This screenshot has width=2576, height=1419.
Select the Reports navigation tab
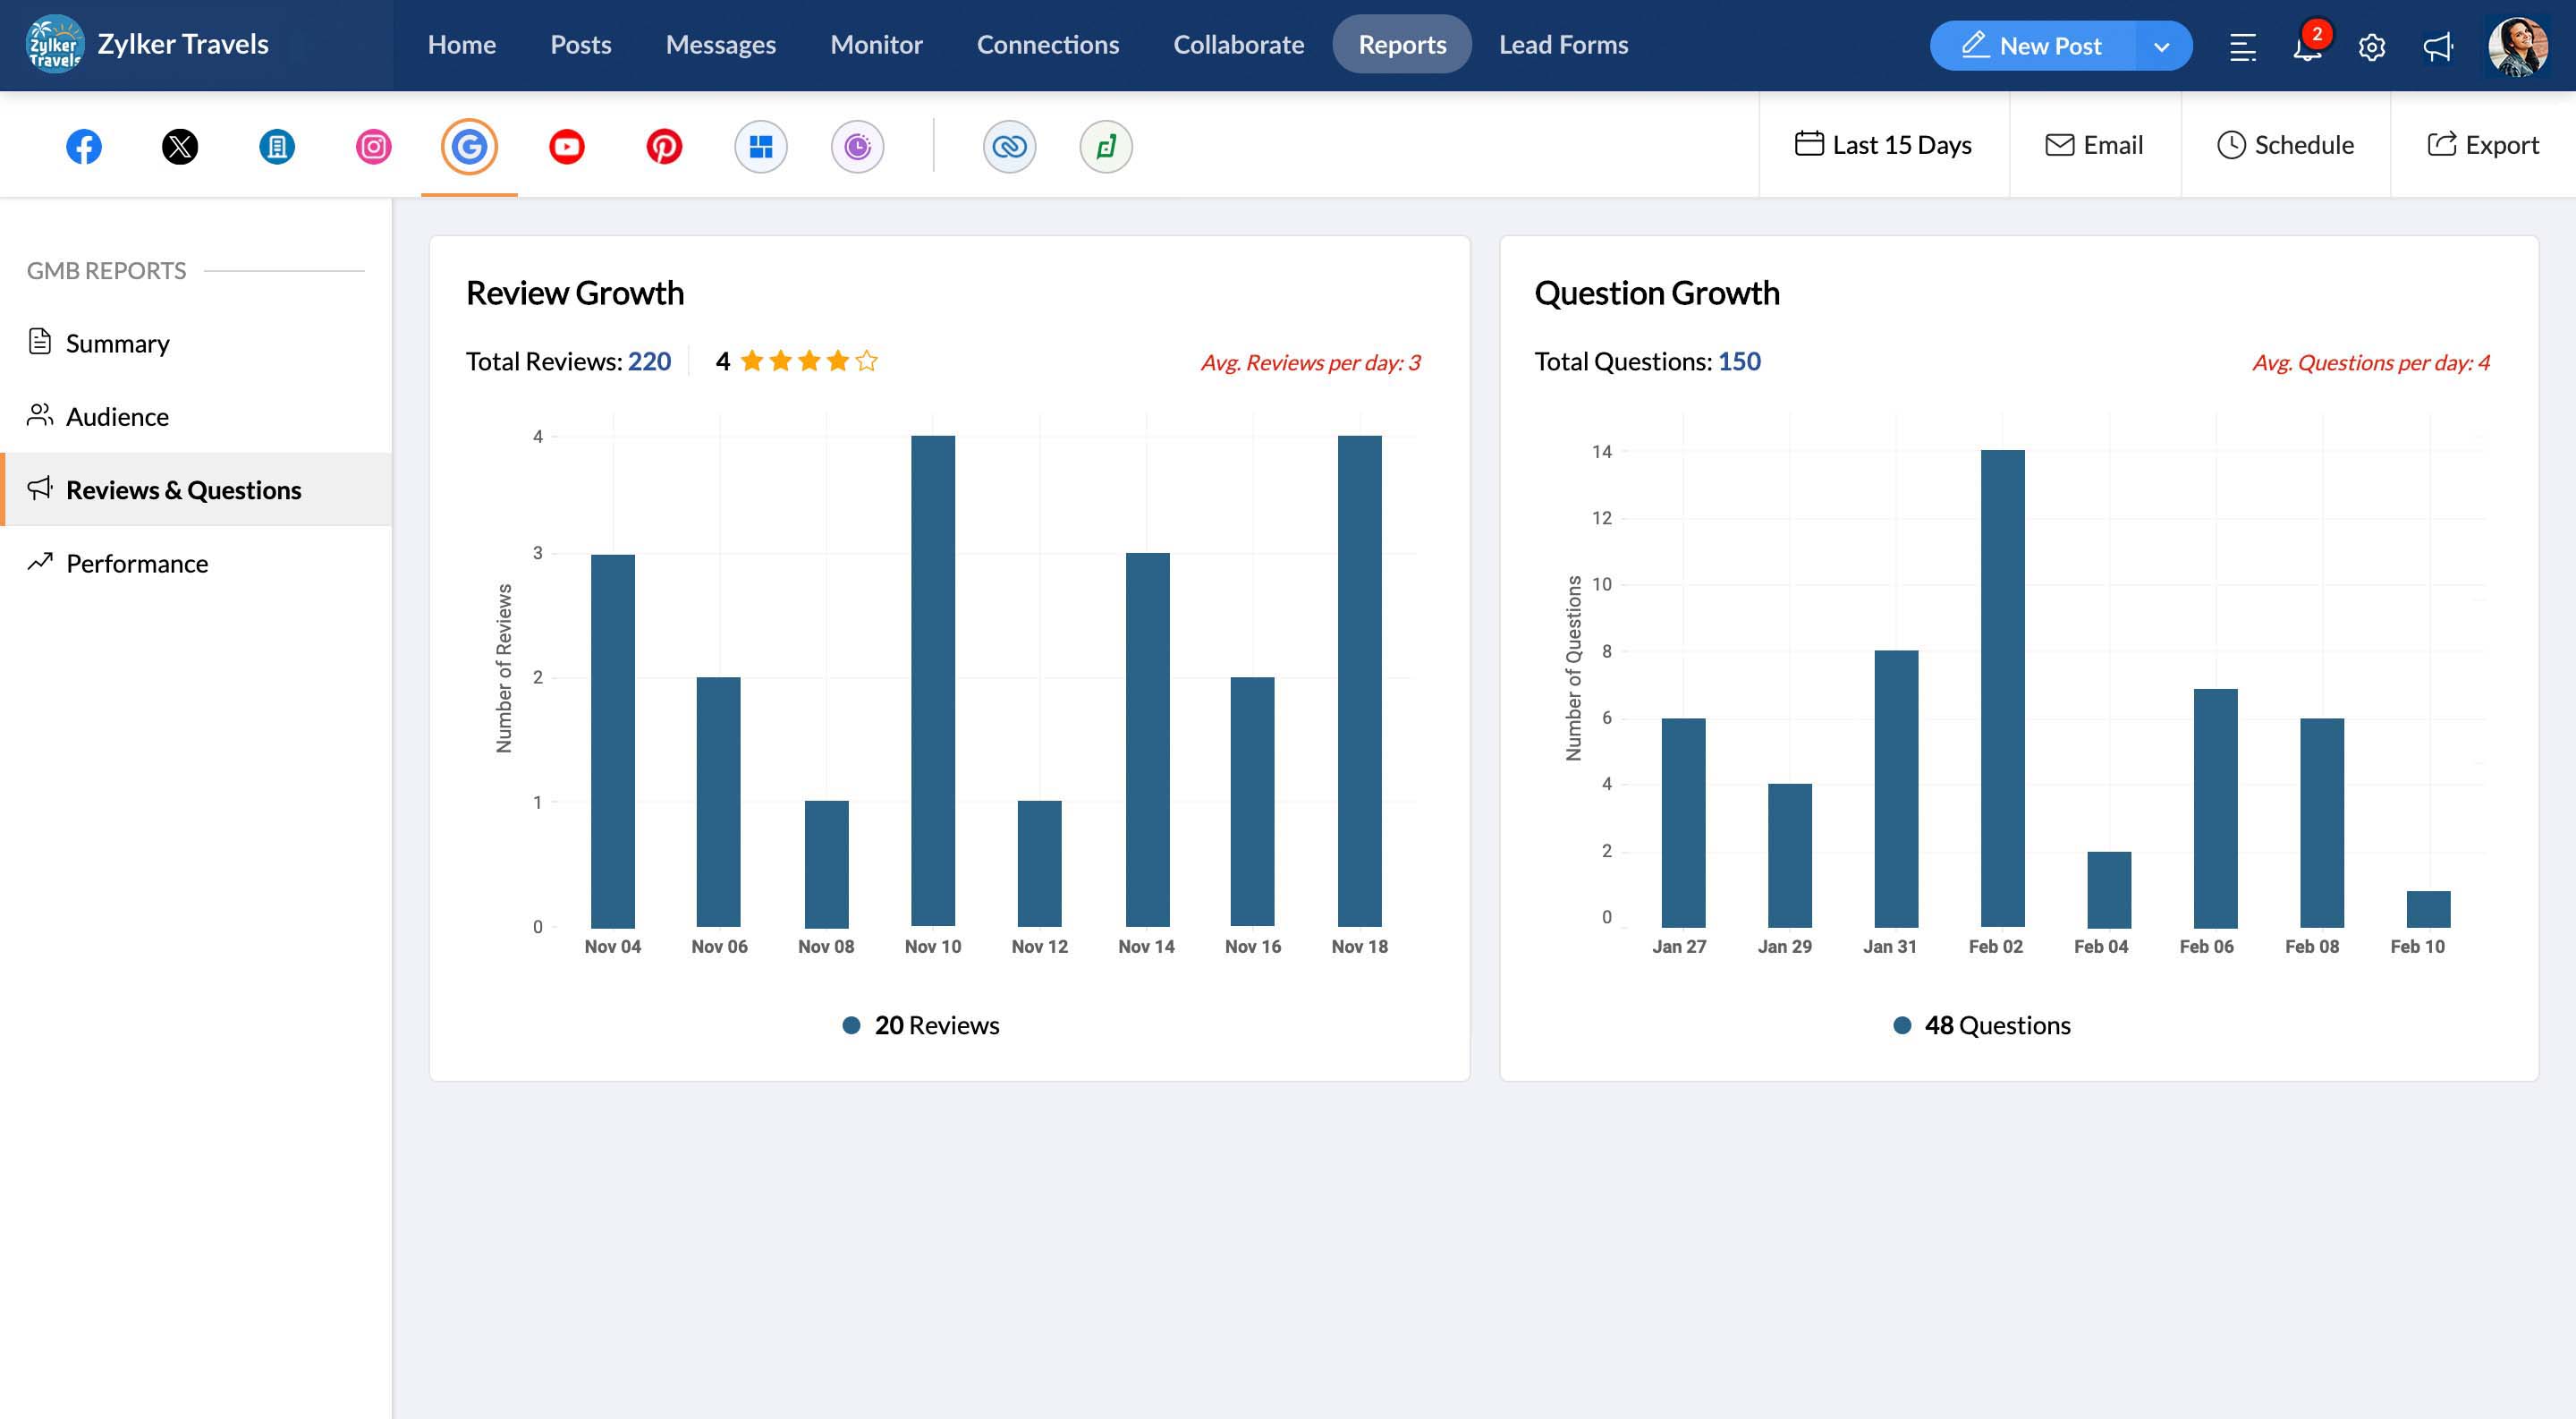1402,44
